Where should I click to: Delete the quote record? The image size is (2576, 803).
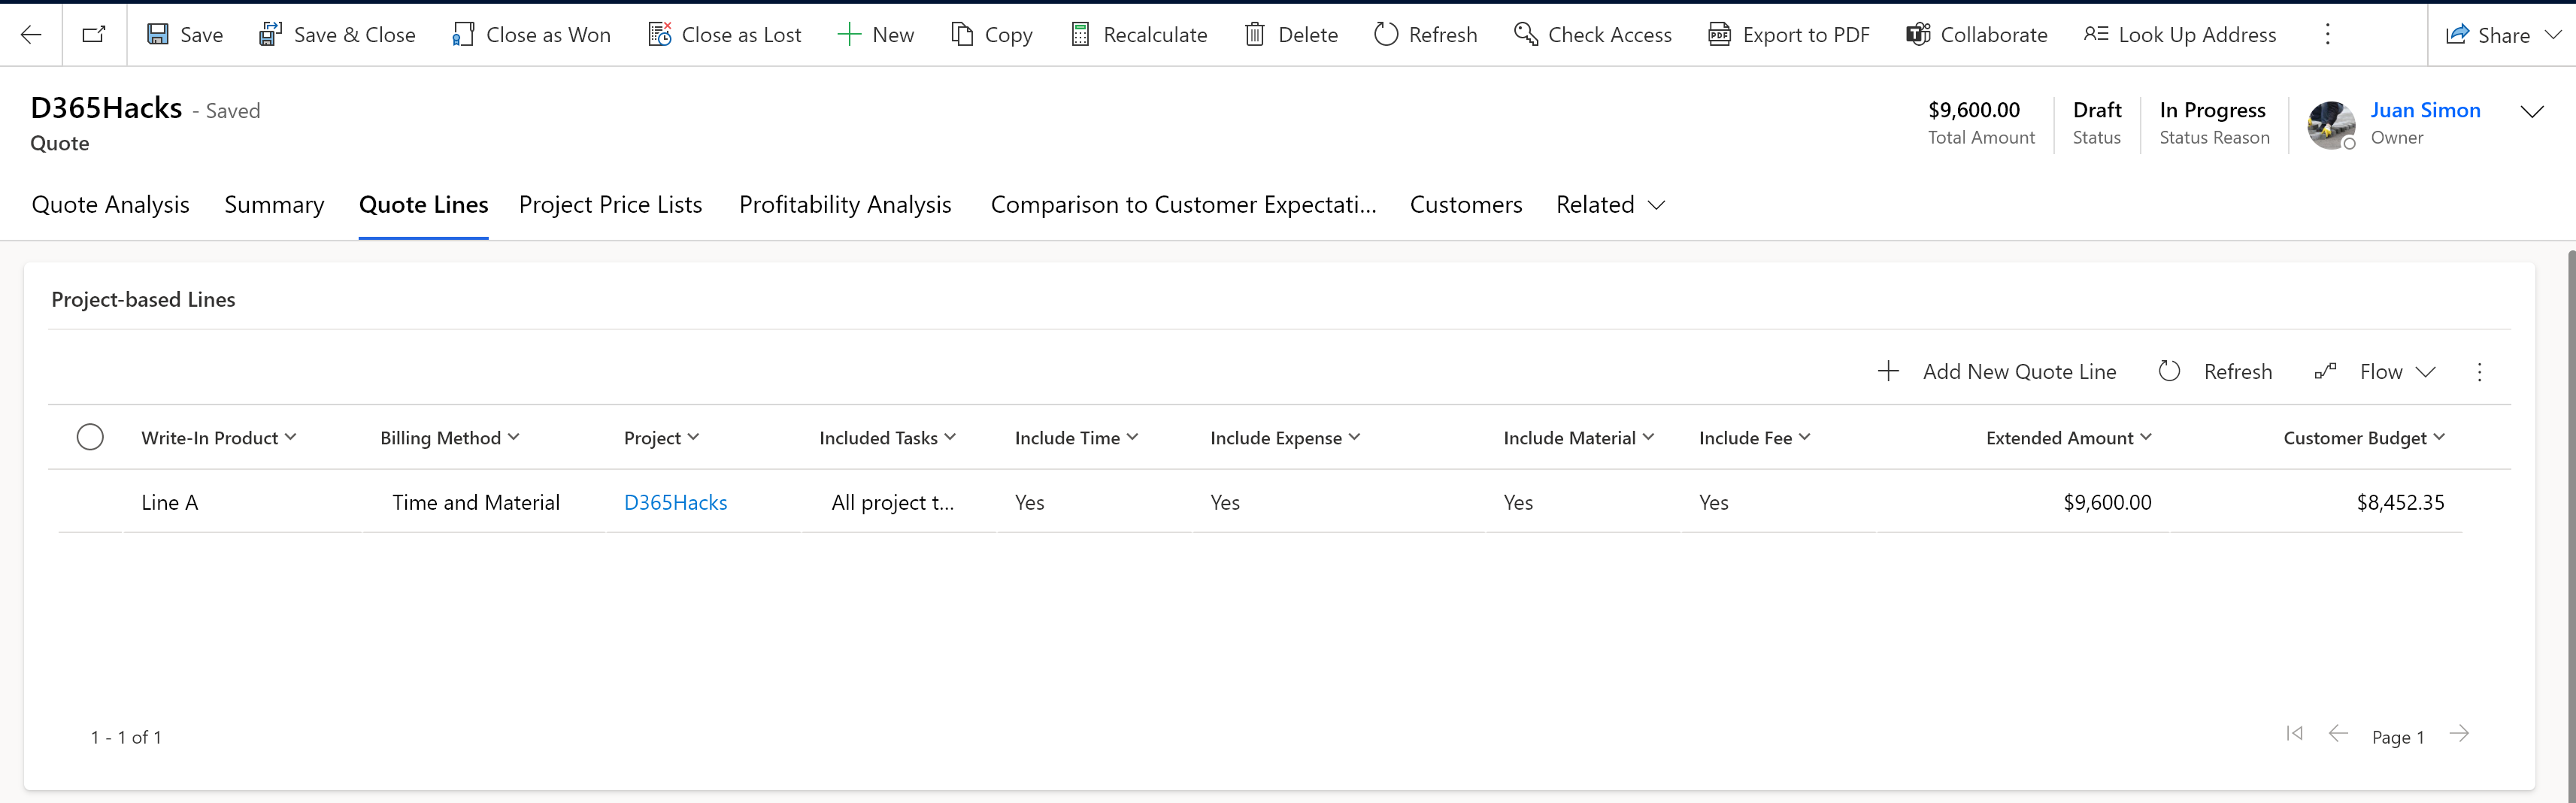1291,35
